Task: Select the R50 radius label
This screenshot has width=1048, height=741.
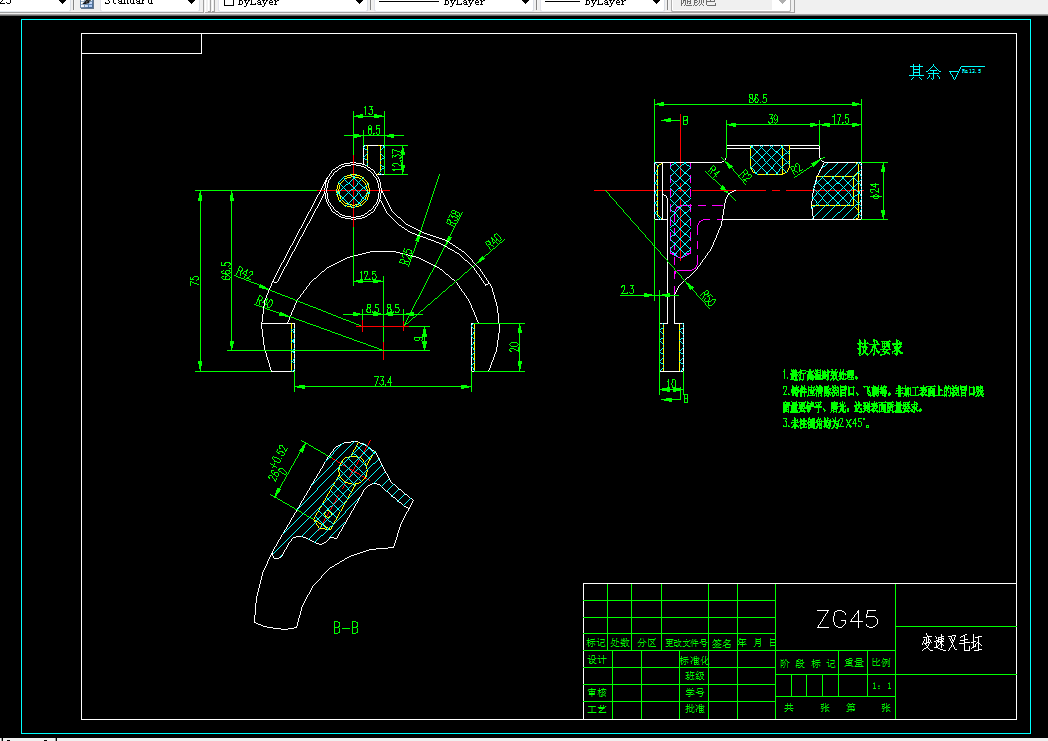Action: (x=708, y=298)
